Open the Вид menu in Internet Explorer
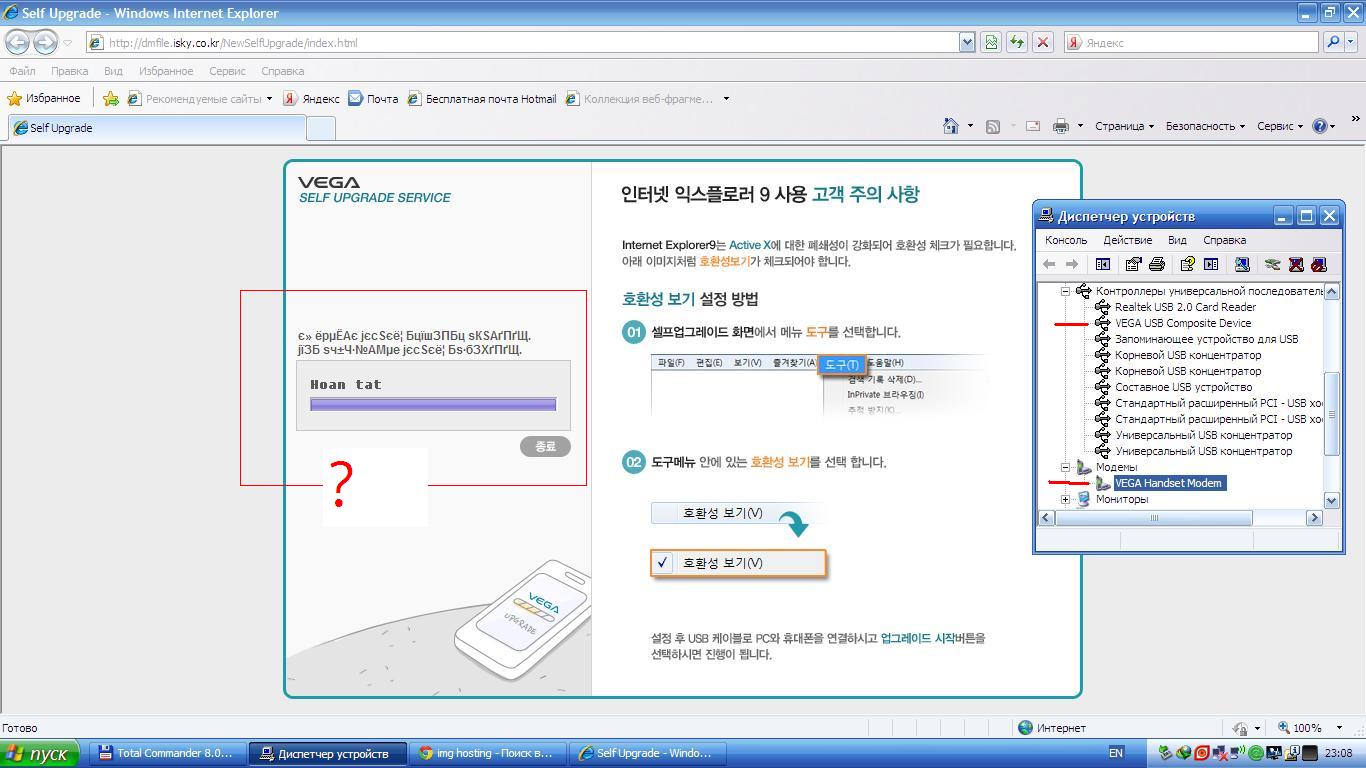This screenshot has width=1366, height=768. point(113,71)
